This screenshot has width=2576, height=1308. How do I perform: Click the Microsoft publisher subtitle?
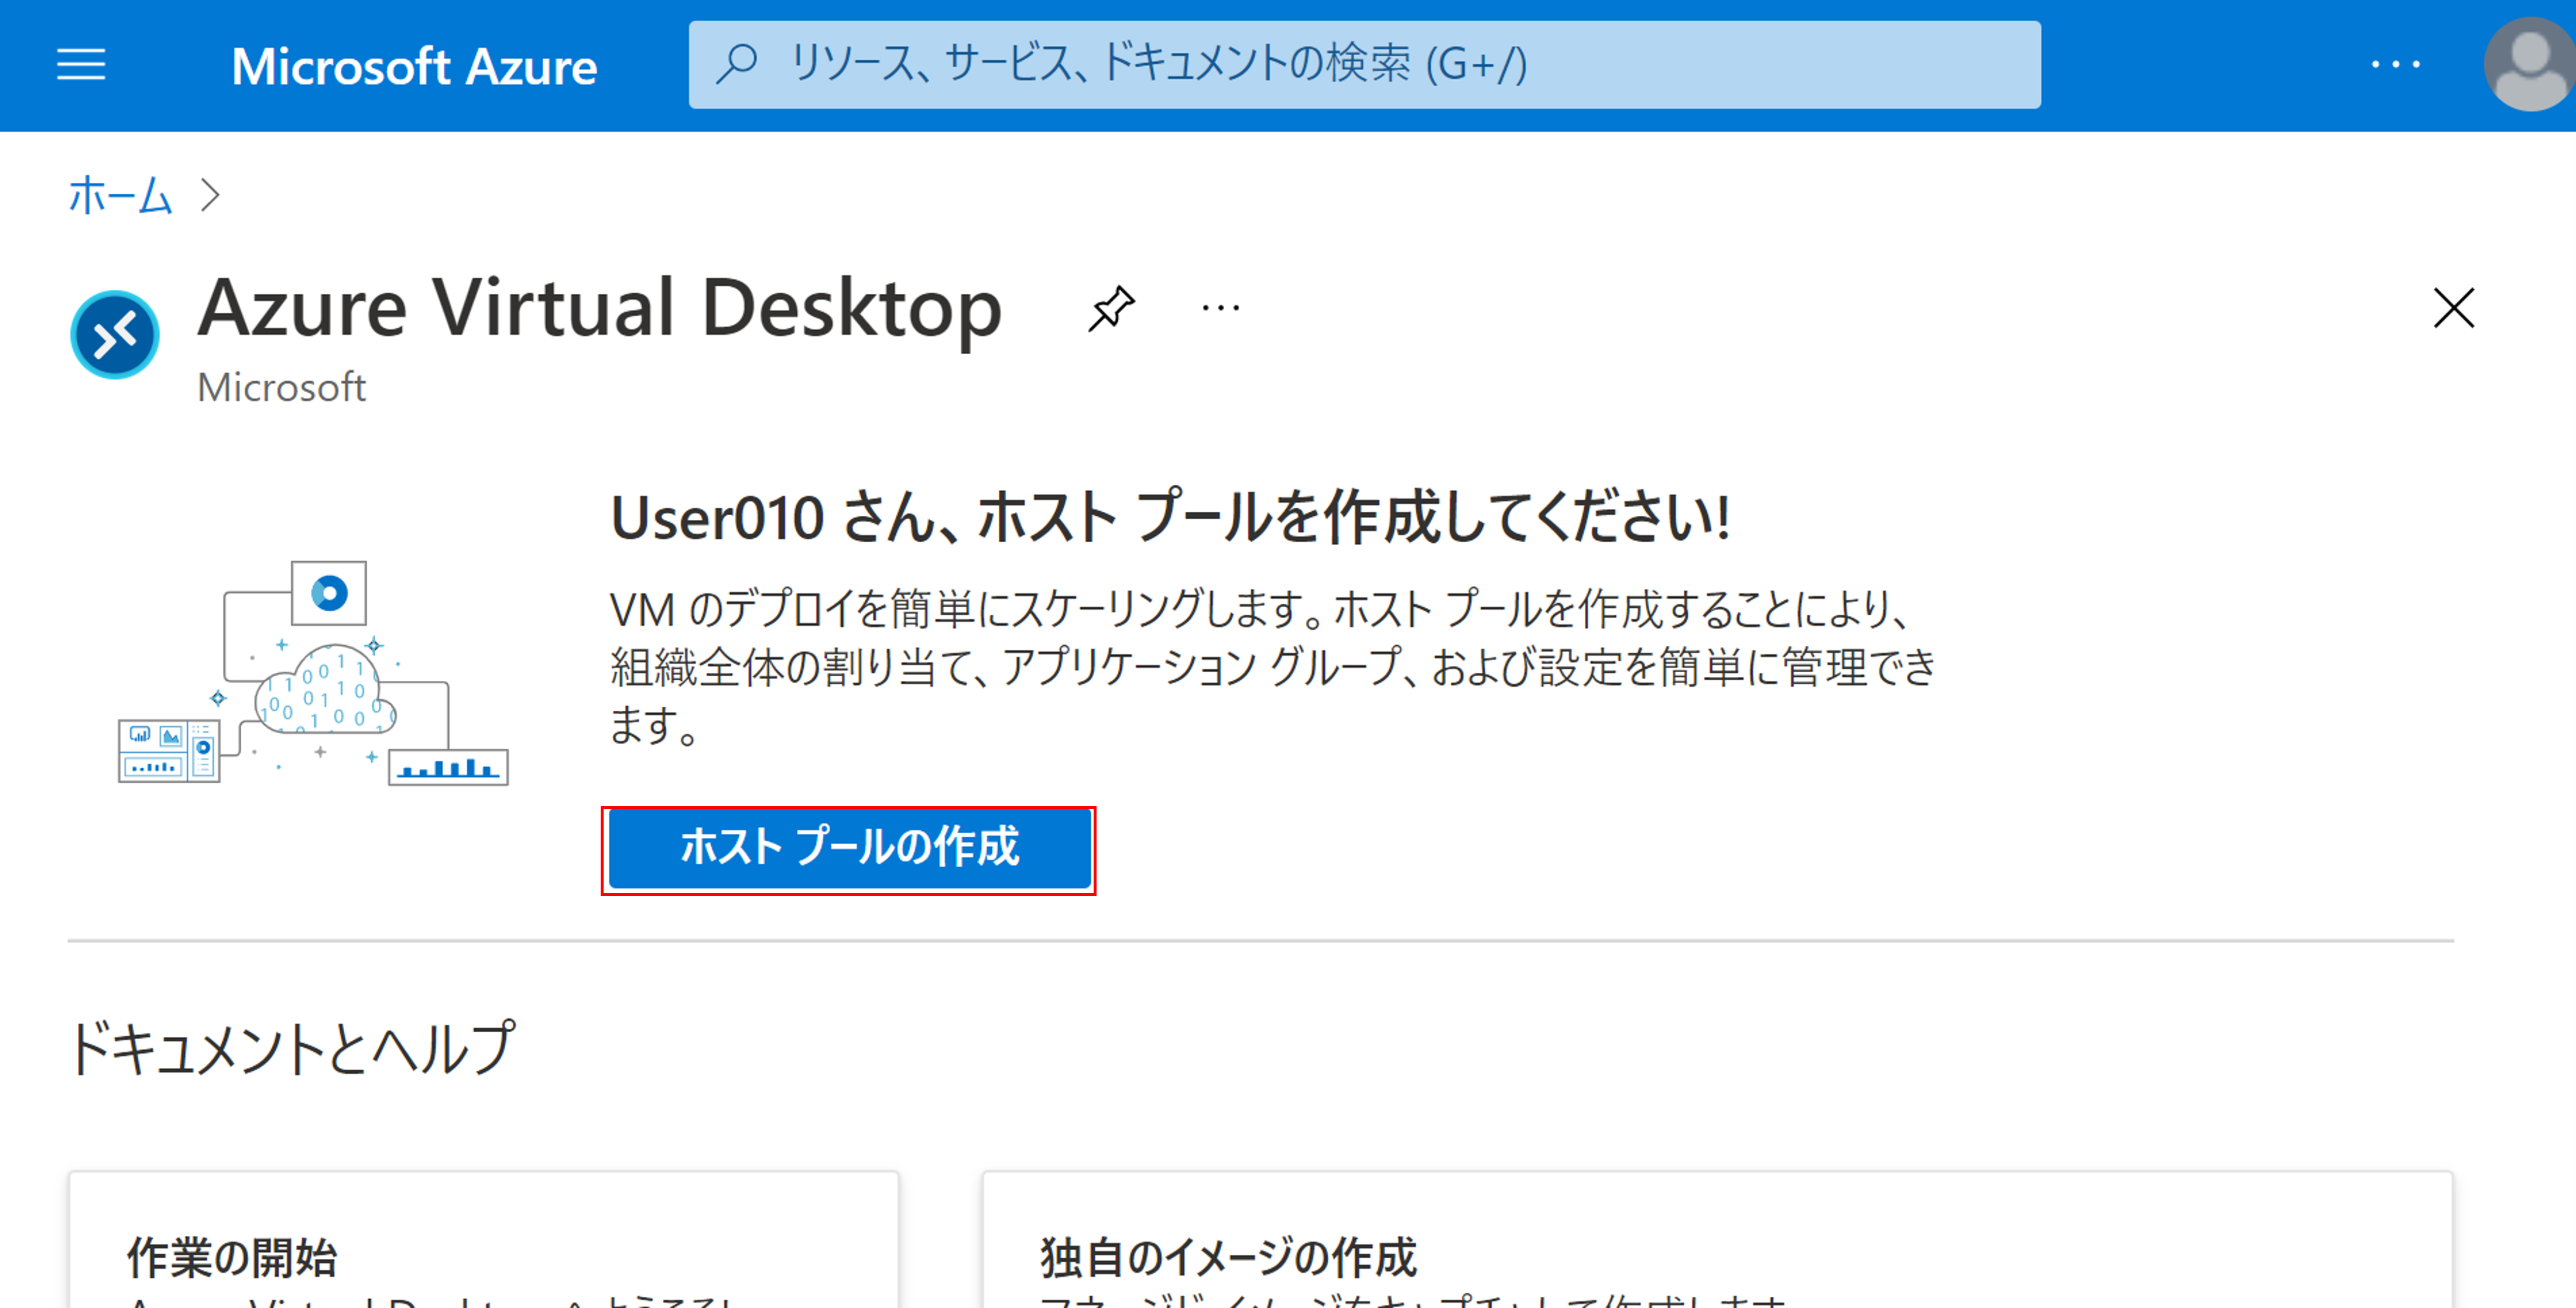point(281,387)
